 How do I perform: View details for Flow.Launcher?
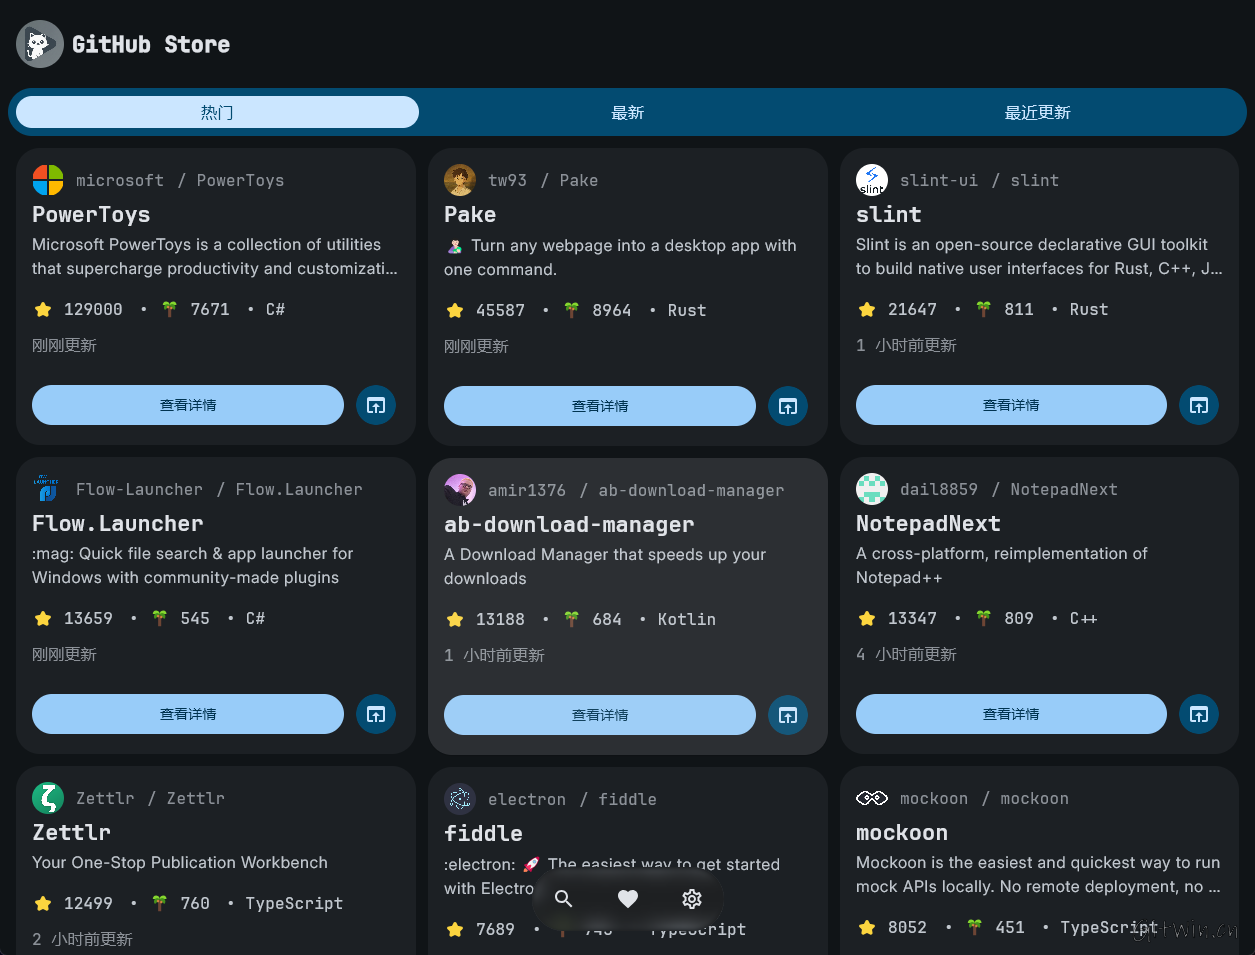[x=188, y=714]
